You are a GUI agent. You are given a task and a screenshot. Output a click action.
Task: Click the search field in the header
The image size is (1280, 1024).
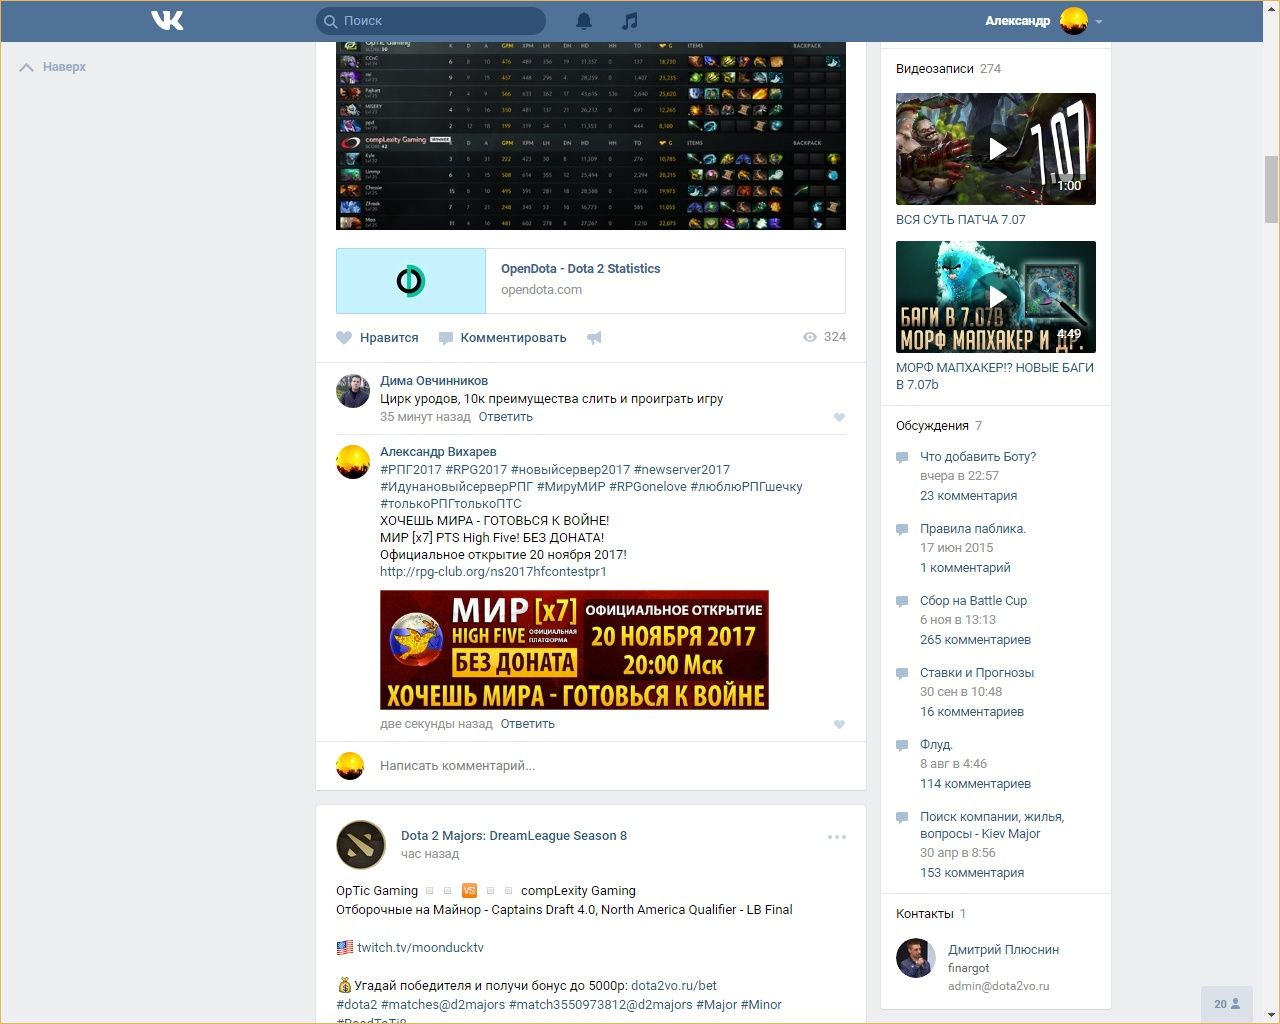431,21
